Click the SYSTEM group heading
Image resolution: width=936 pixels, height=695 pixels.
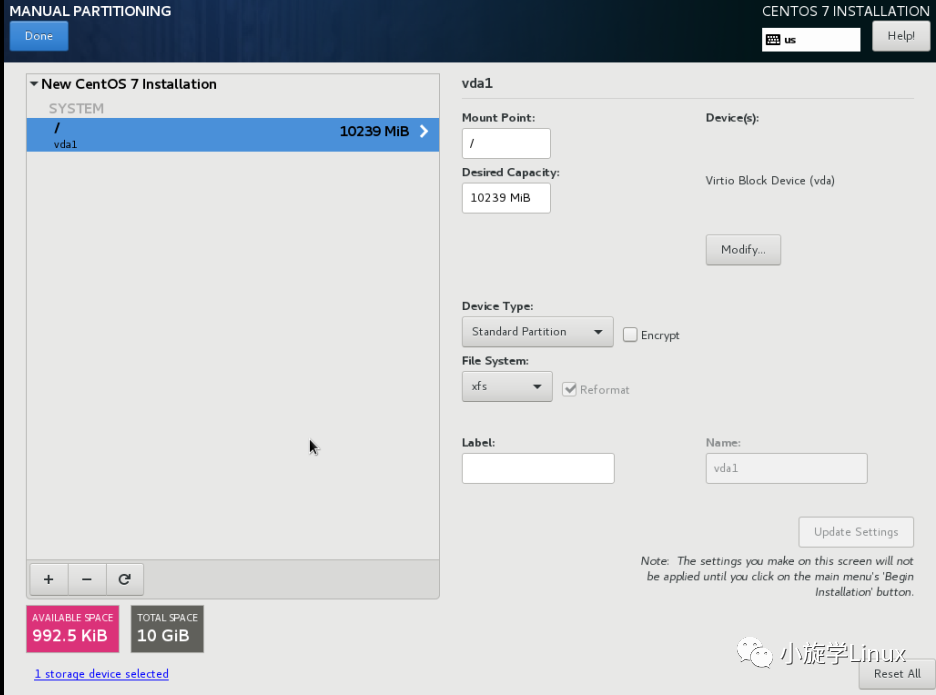coord(76,109)
